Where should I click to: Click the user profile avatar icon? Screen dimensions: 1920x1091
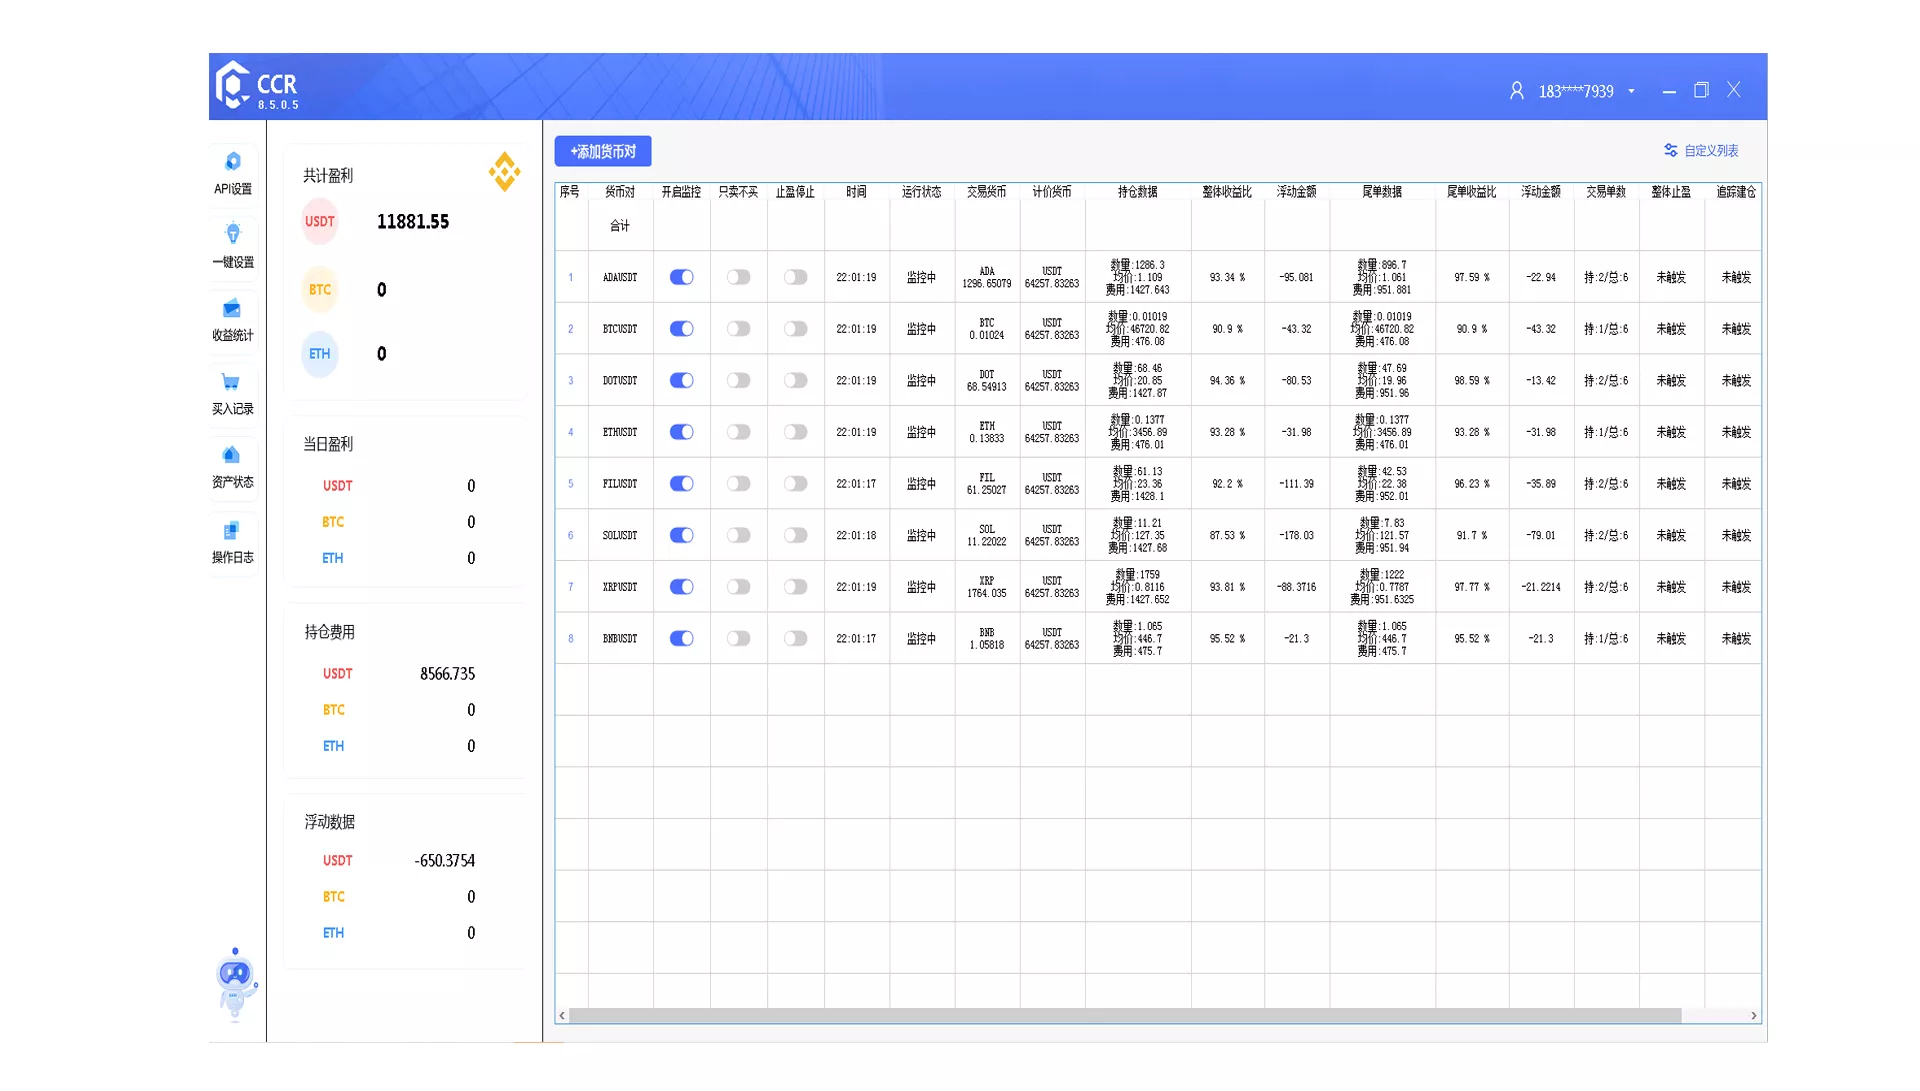[1516, 91]
